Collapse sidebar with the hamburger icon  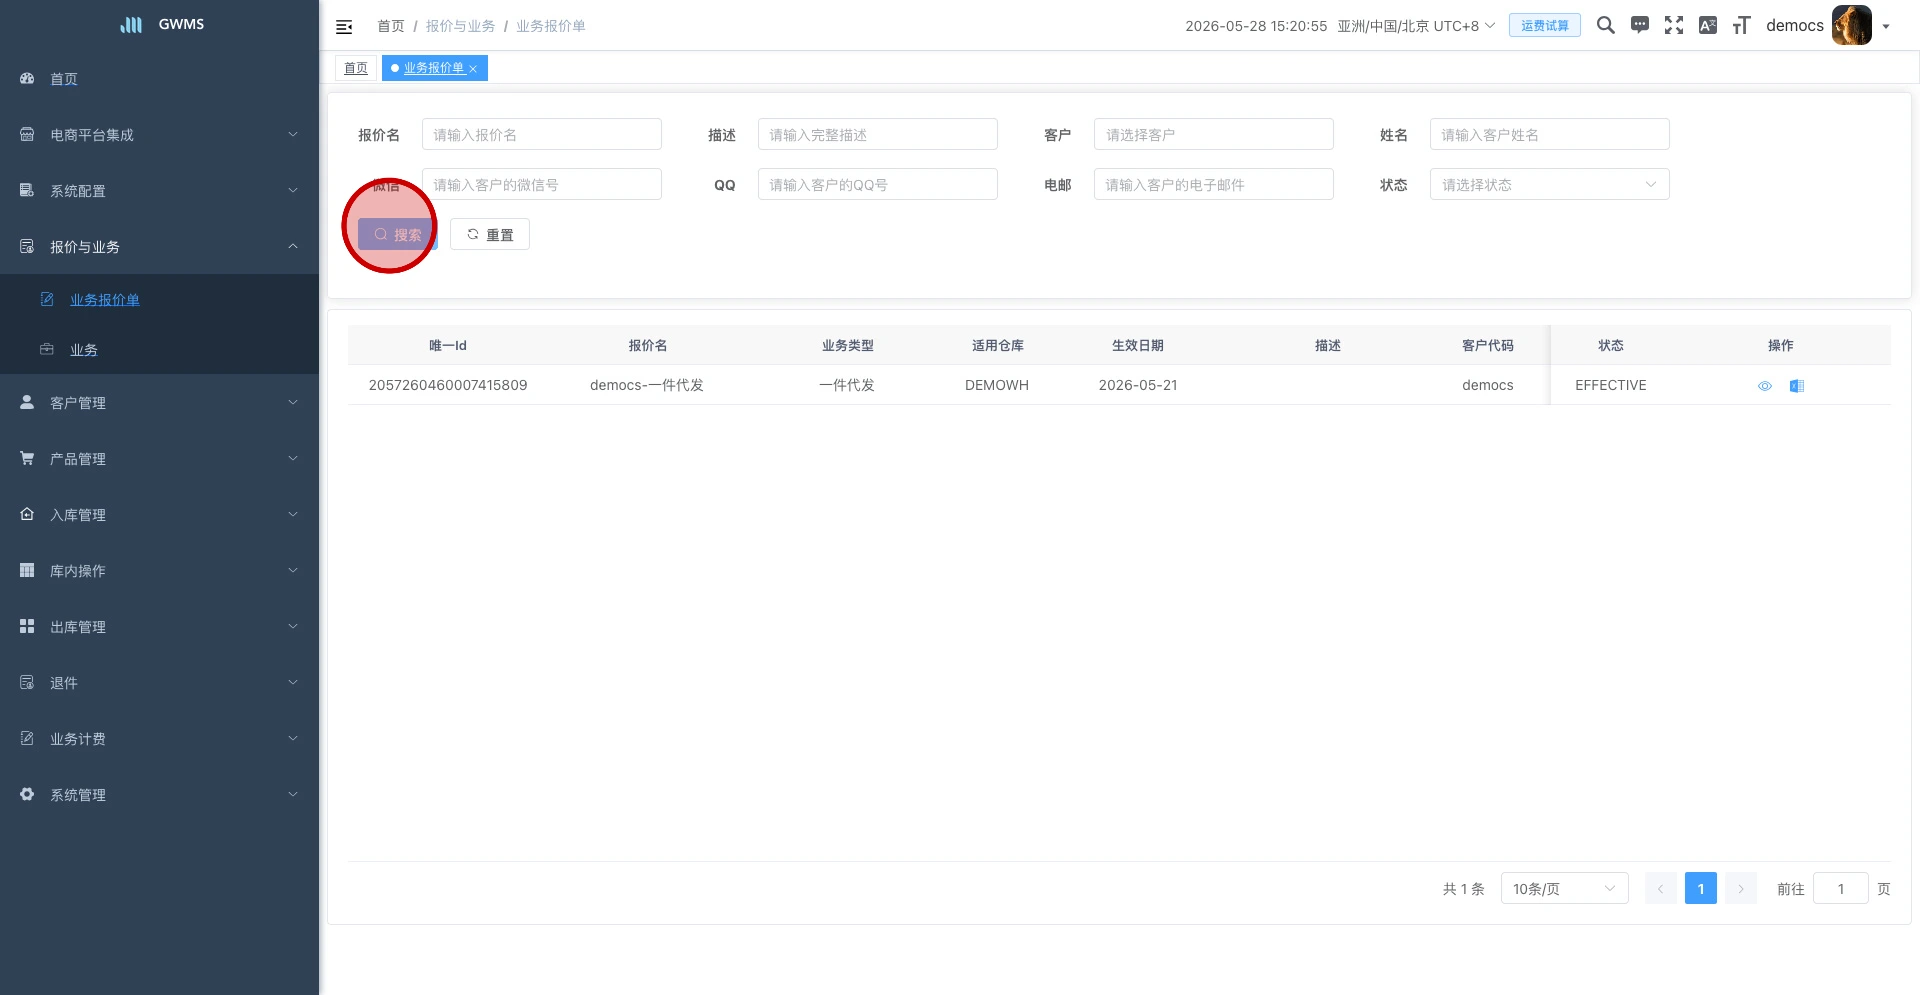[344, 27]
